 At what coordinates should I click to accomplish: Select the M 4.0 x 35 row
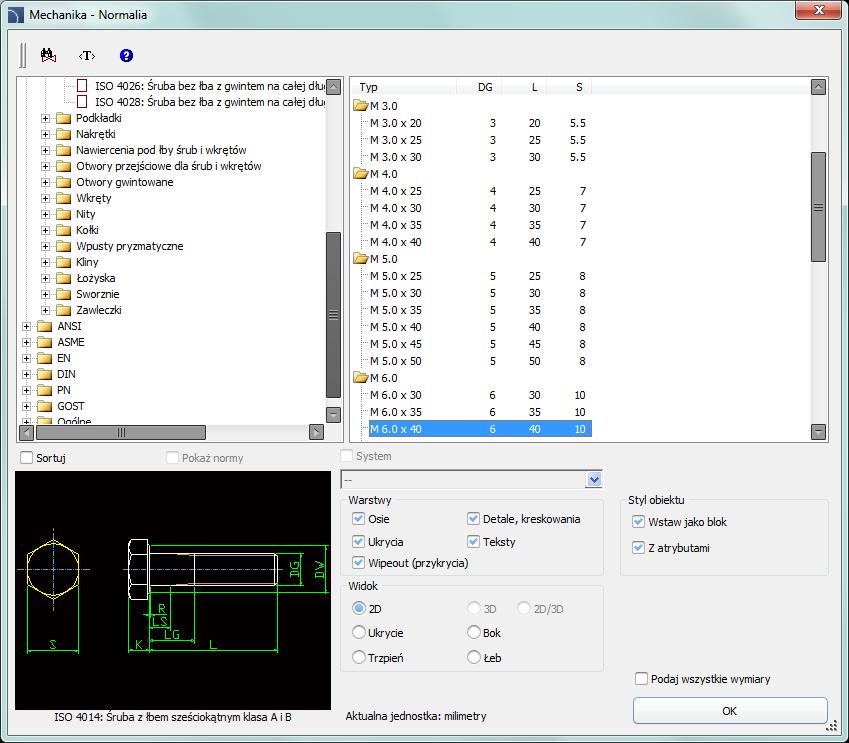coord(478,225)
